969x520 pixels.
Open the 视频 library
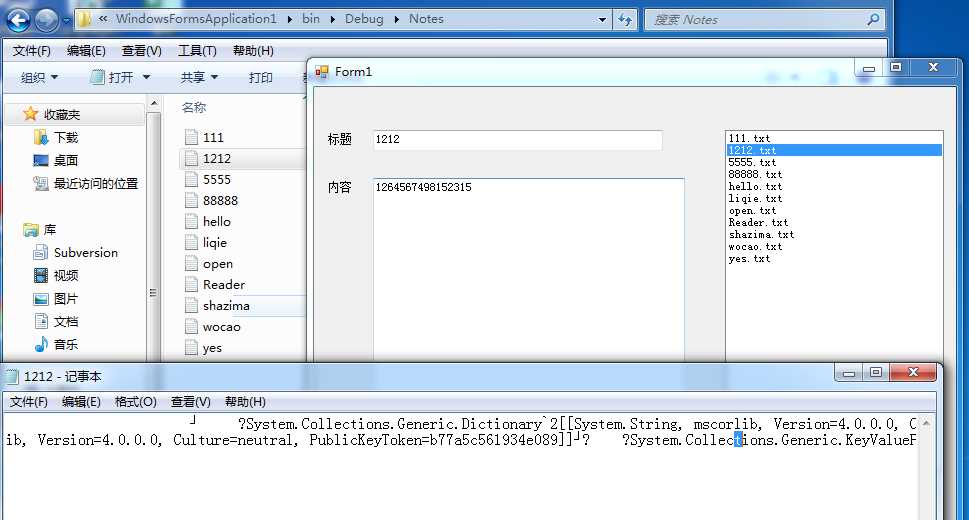[x=56, y=275]
